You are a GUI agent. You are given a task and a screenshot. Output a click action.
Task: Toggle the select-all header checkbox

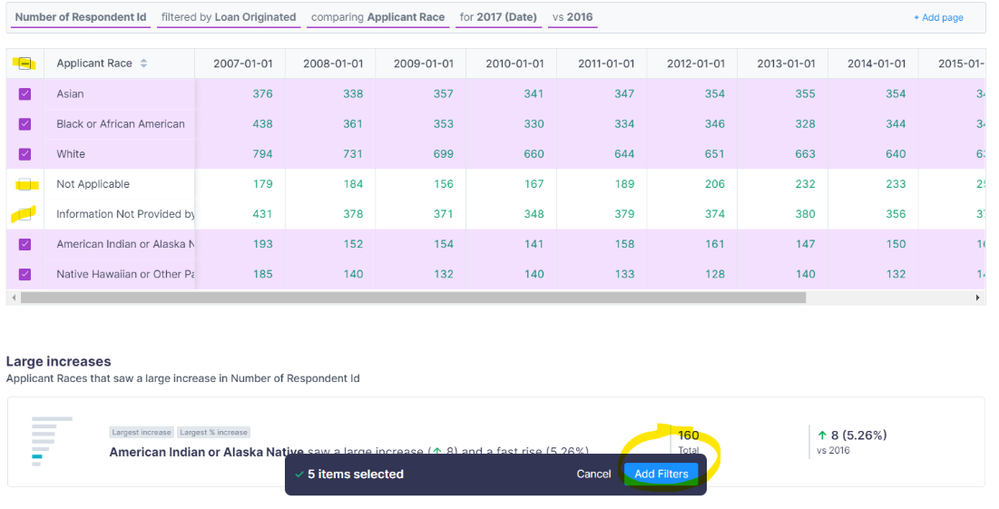click(25, 63)
